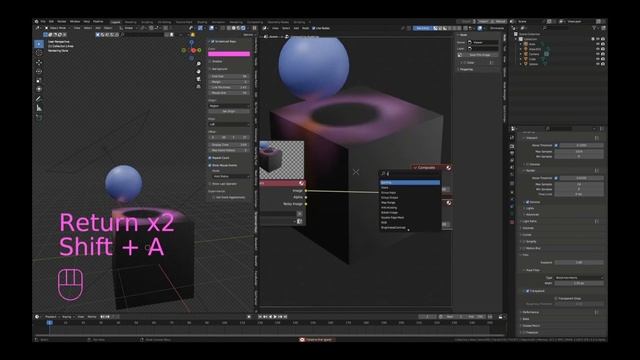Enable the Background checkbox
Screen dimensions: 640x360
(211, 69)
